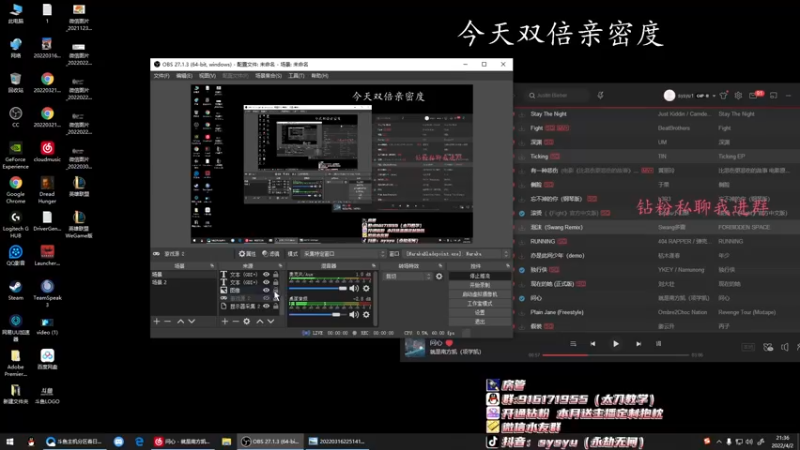Adjust the 桌面音频 volume slider

click(x=318, y=315)
